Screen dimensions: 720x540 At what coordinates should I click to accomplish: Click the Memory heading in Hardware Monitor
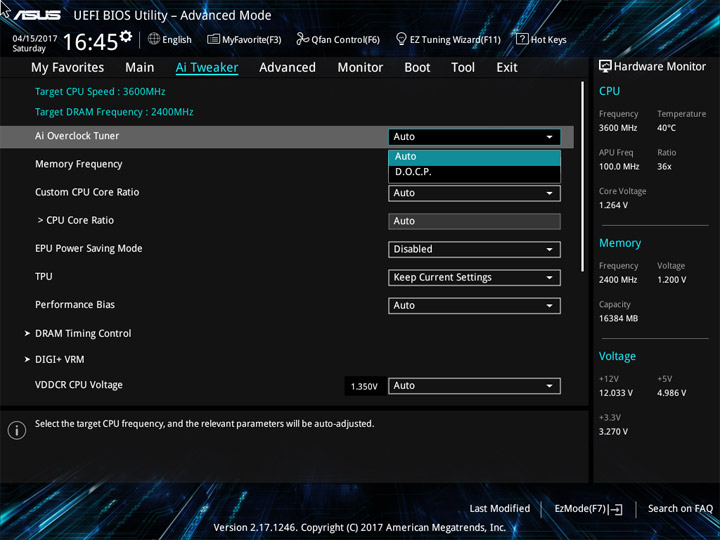[x=620, y=243]
